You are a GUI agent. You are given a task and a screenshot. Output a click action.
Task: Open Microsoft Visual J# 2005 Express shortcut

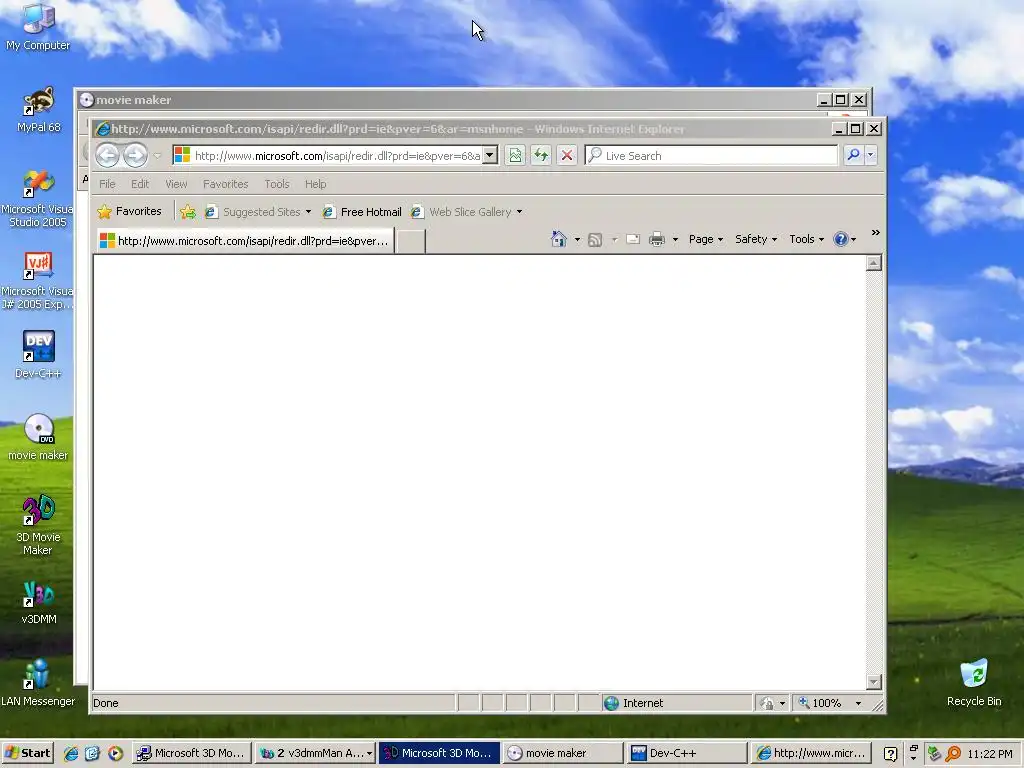[37, 280]
